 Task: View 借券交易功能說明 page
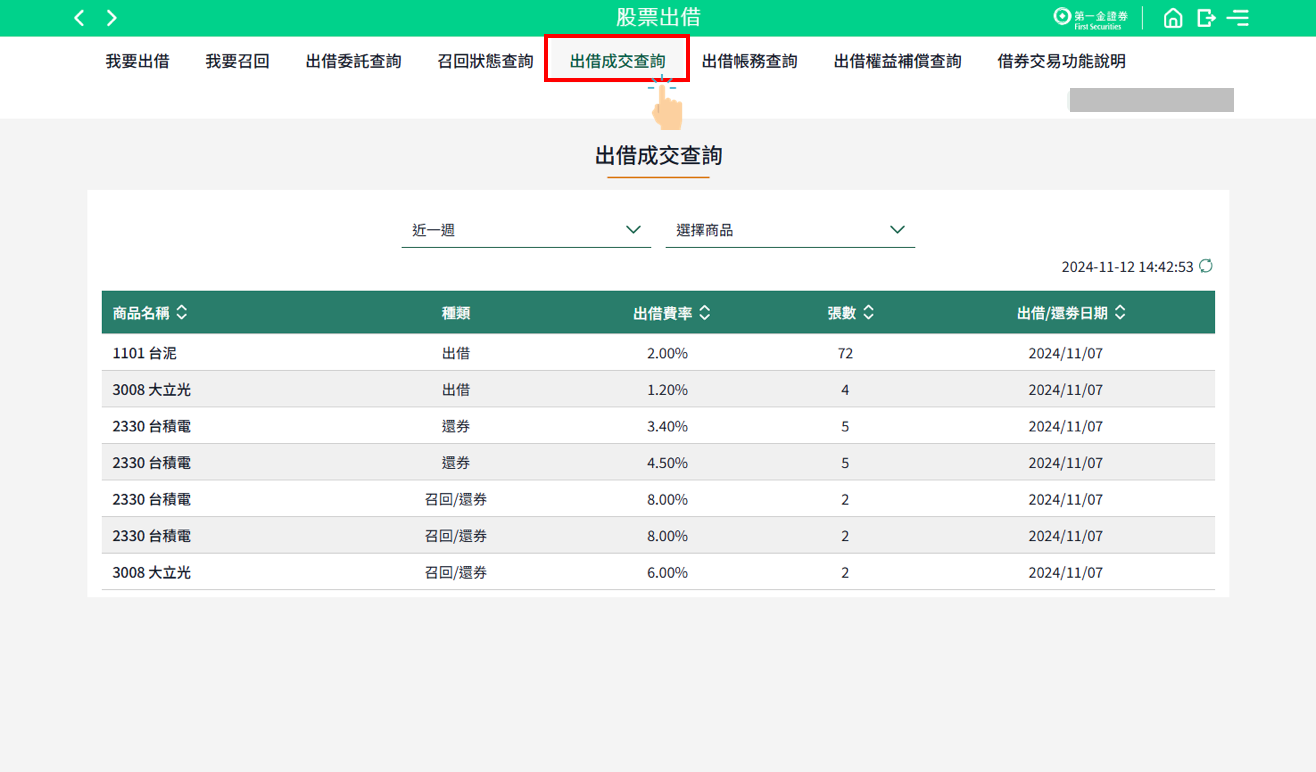tap(1061, 62)
